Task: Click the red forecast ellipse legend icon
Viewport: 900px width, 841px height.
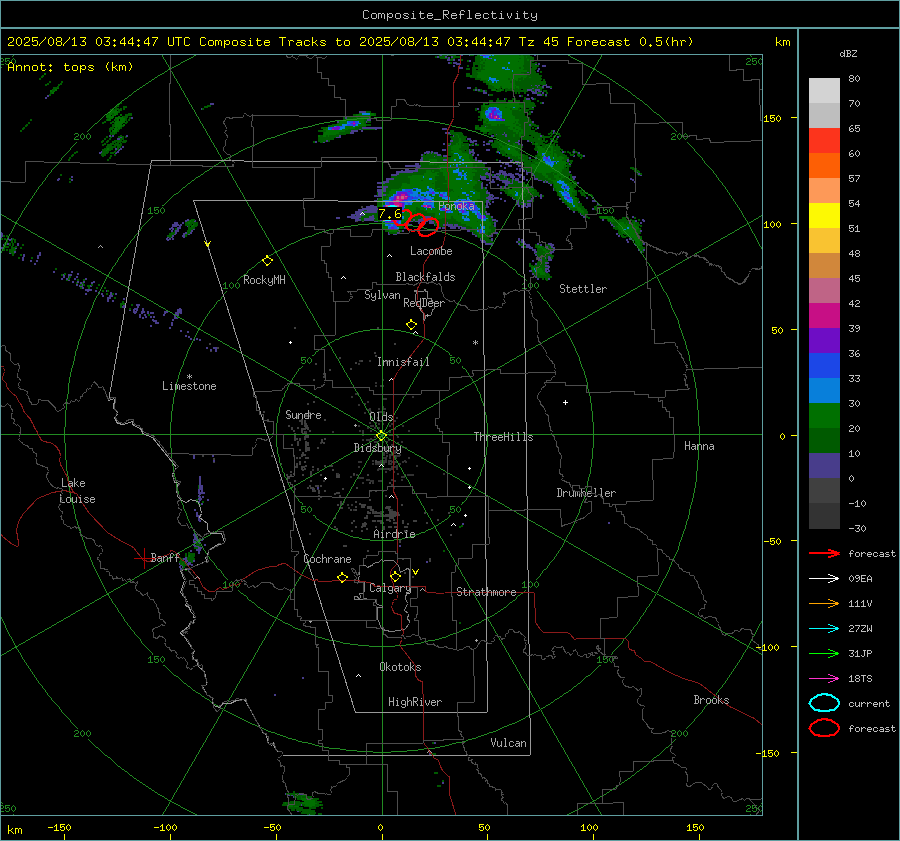Action: coord(824,728)
